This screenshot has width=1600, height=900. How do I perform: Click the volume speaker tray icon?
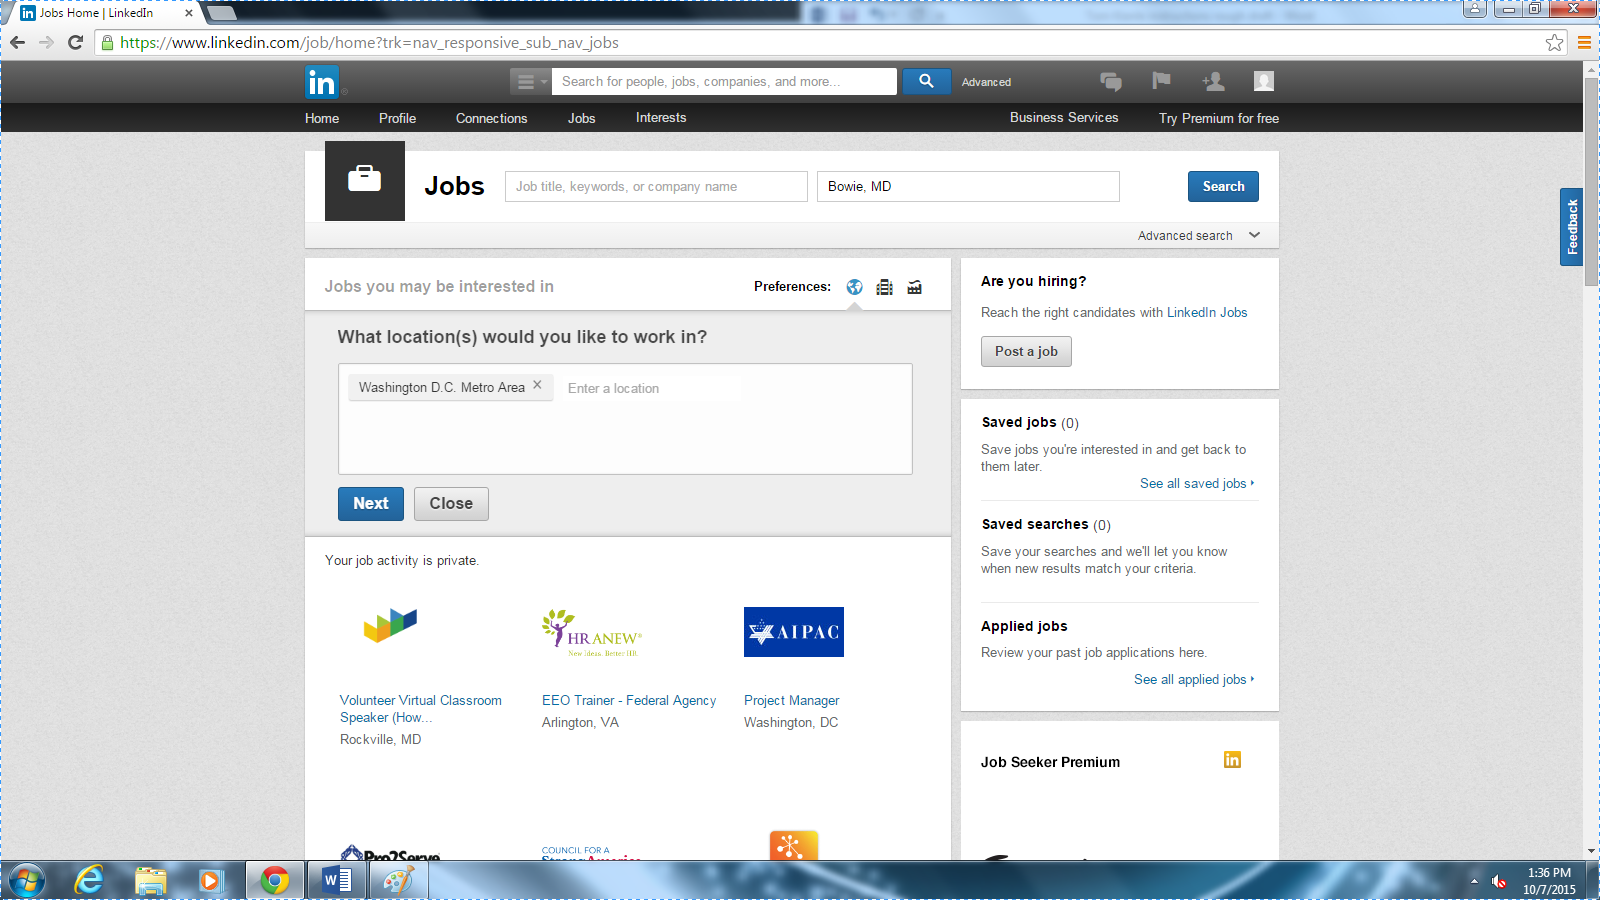click(x=1498, y=881)
